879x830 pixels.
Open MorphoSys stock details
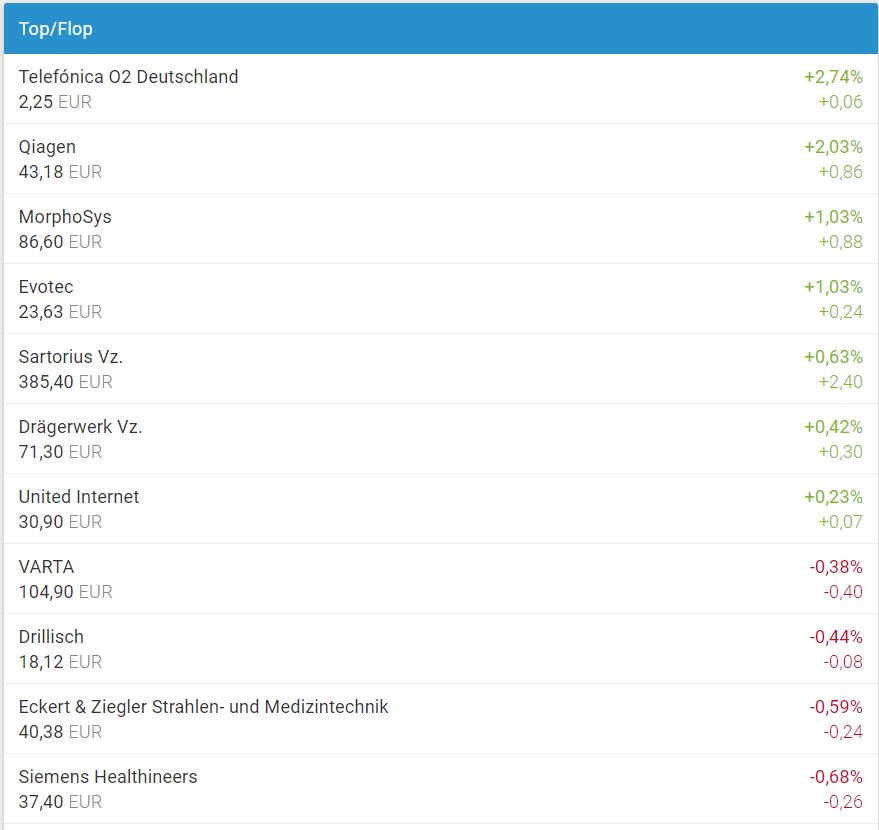65,217
